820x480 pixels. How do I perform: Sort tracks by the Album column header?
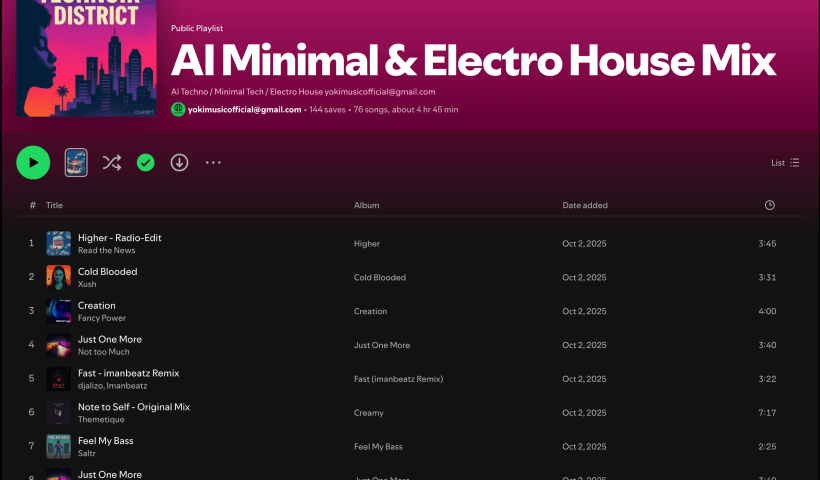tap(366, 205)
